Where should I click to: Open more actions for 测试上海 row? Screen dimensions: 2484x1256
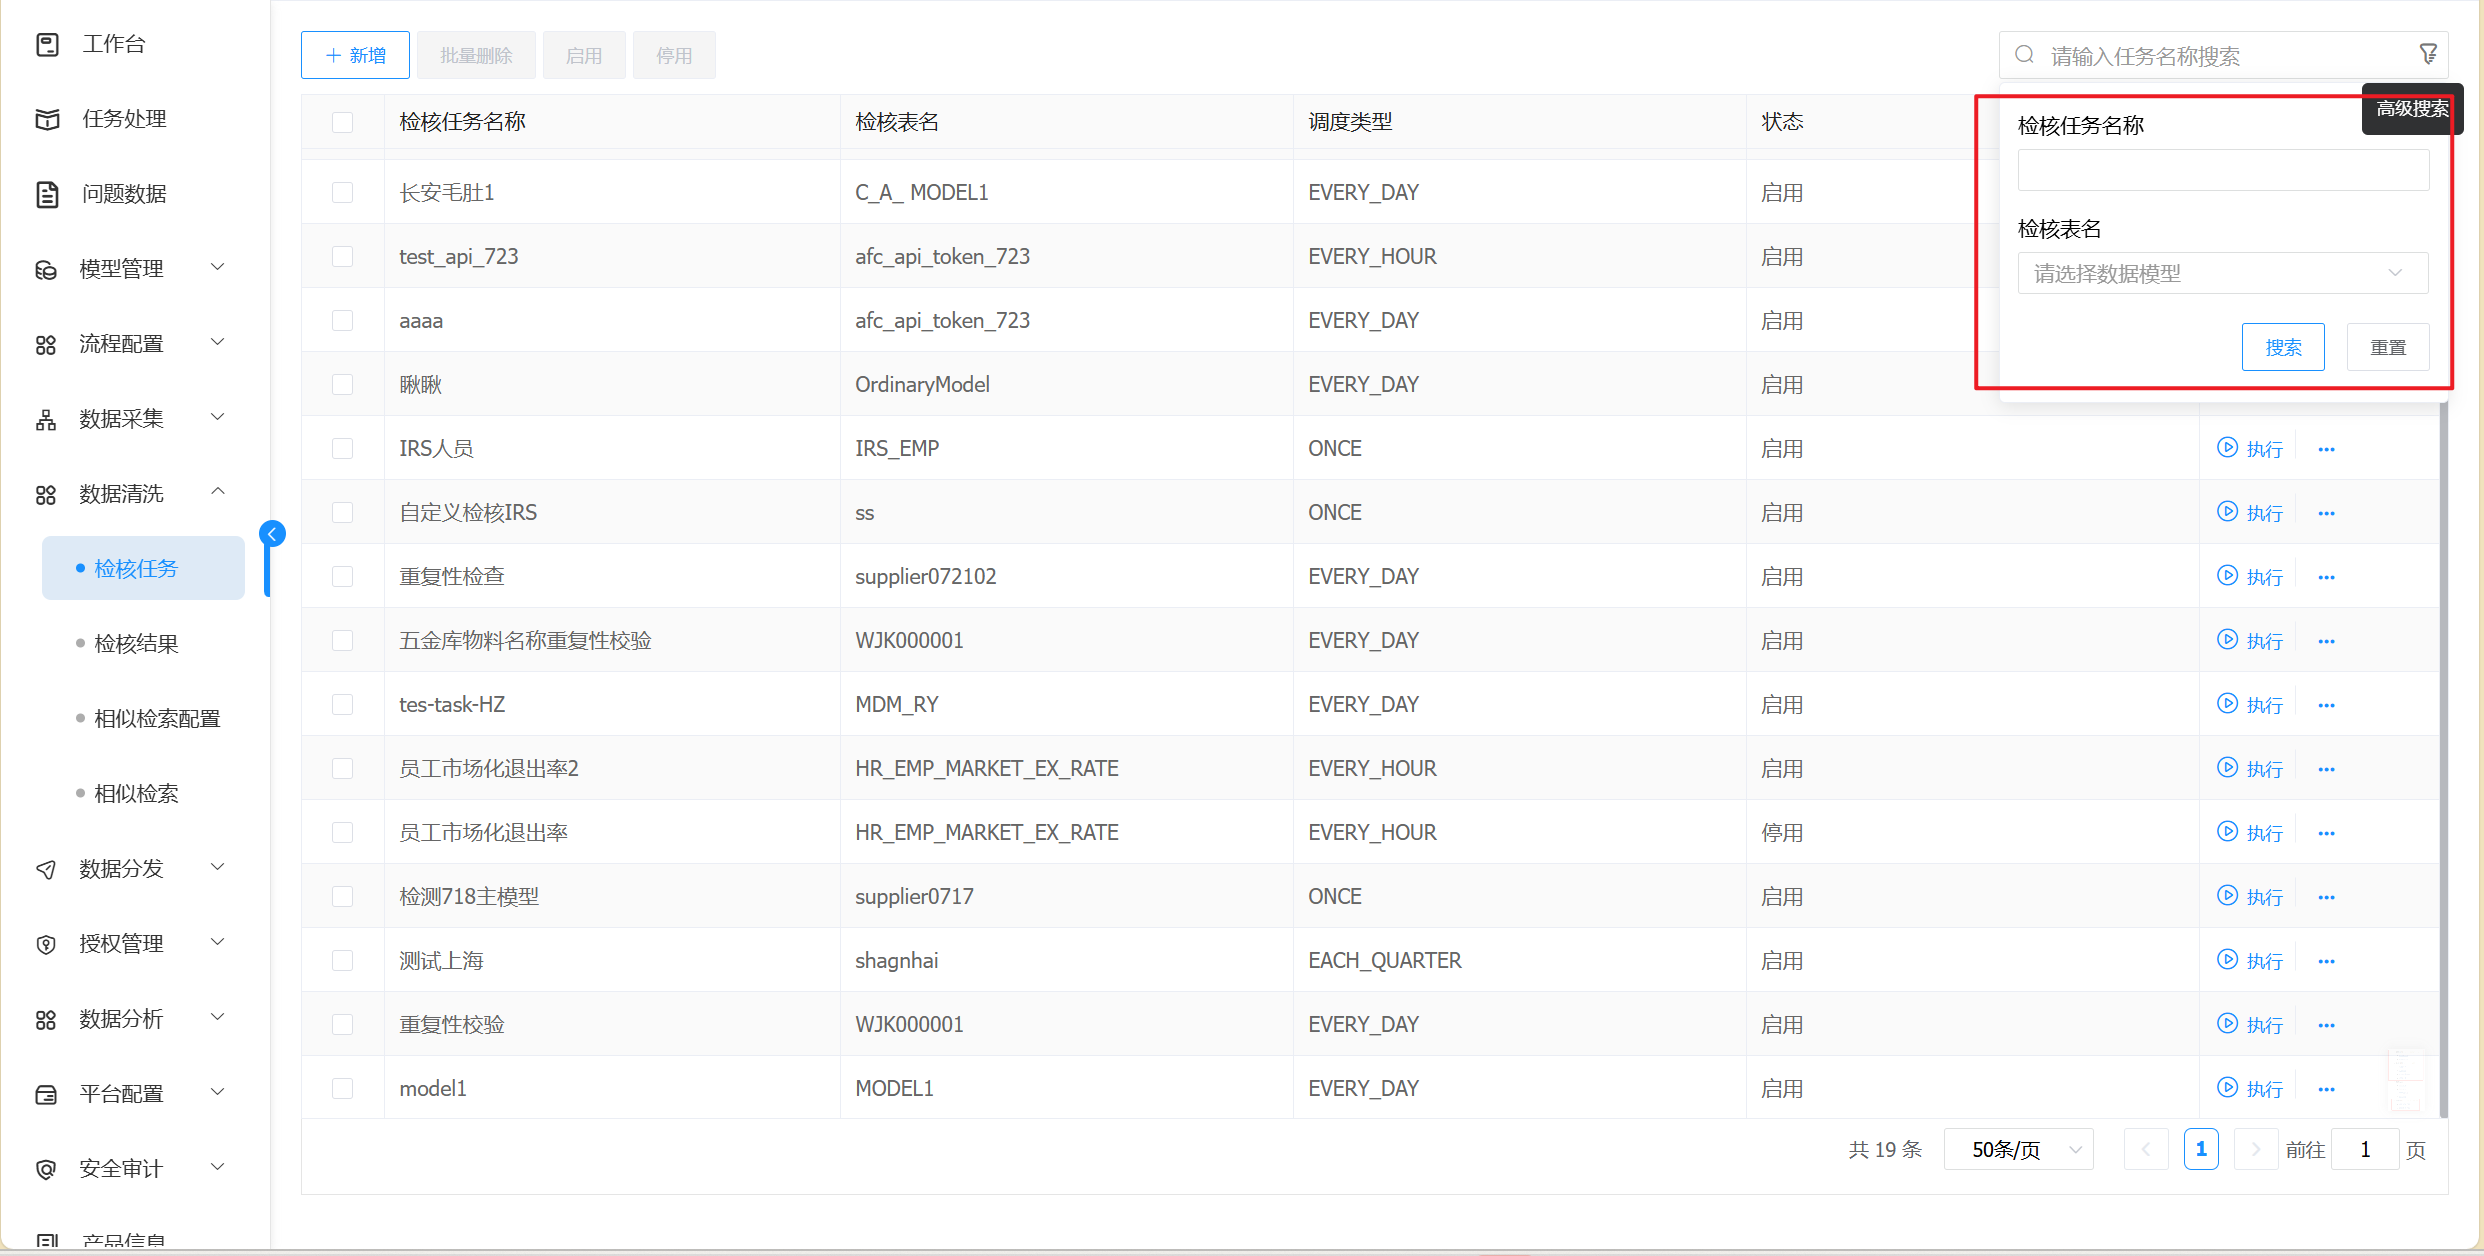[2326, 961]
